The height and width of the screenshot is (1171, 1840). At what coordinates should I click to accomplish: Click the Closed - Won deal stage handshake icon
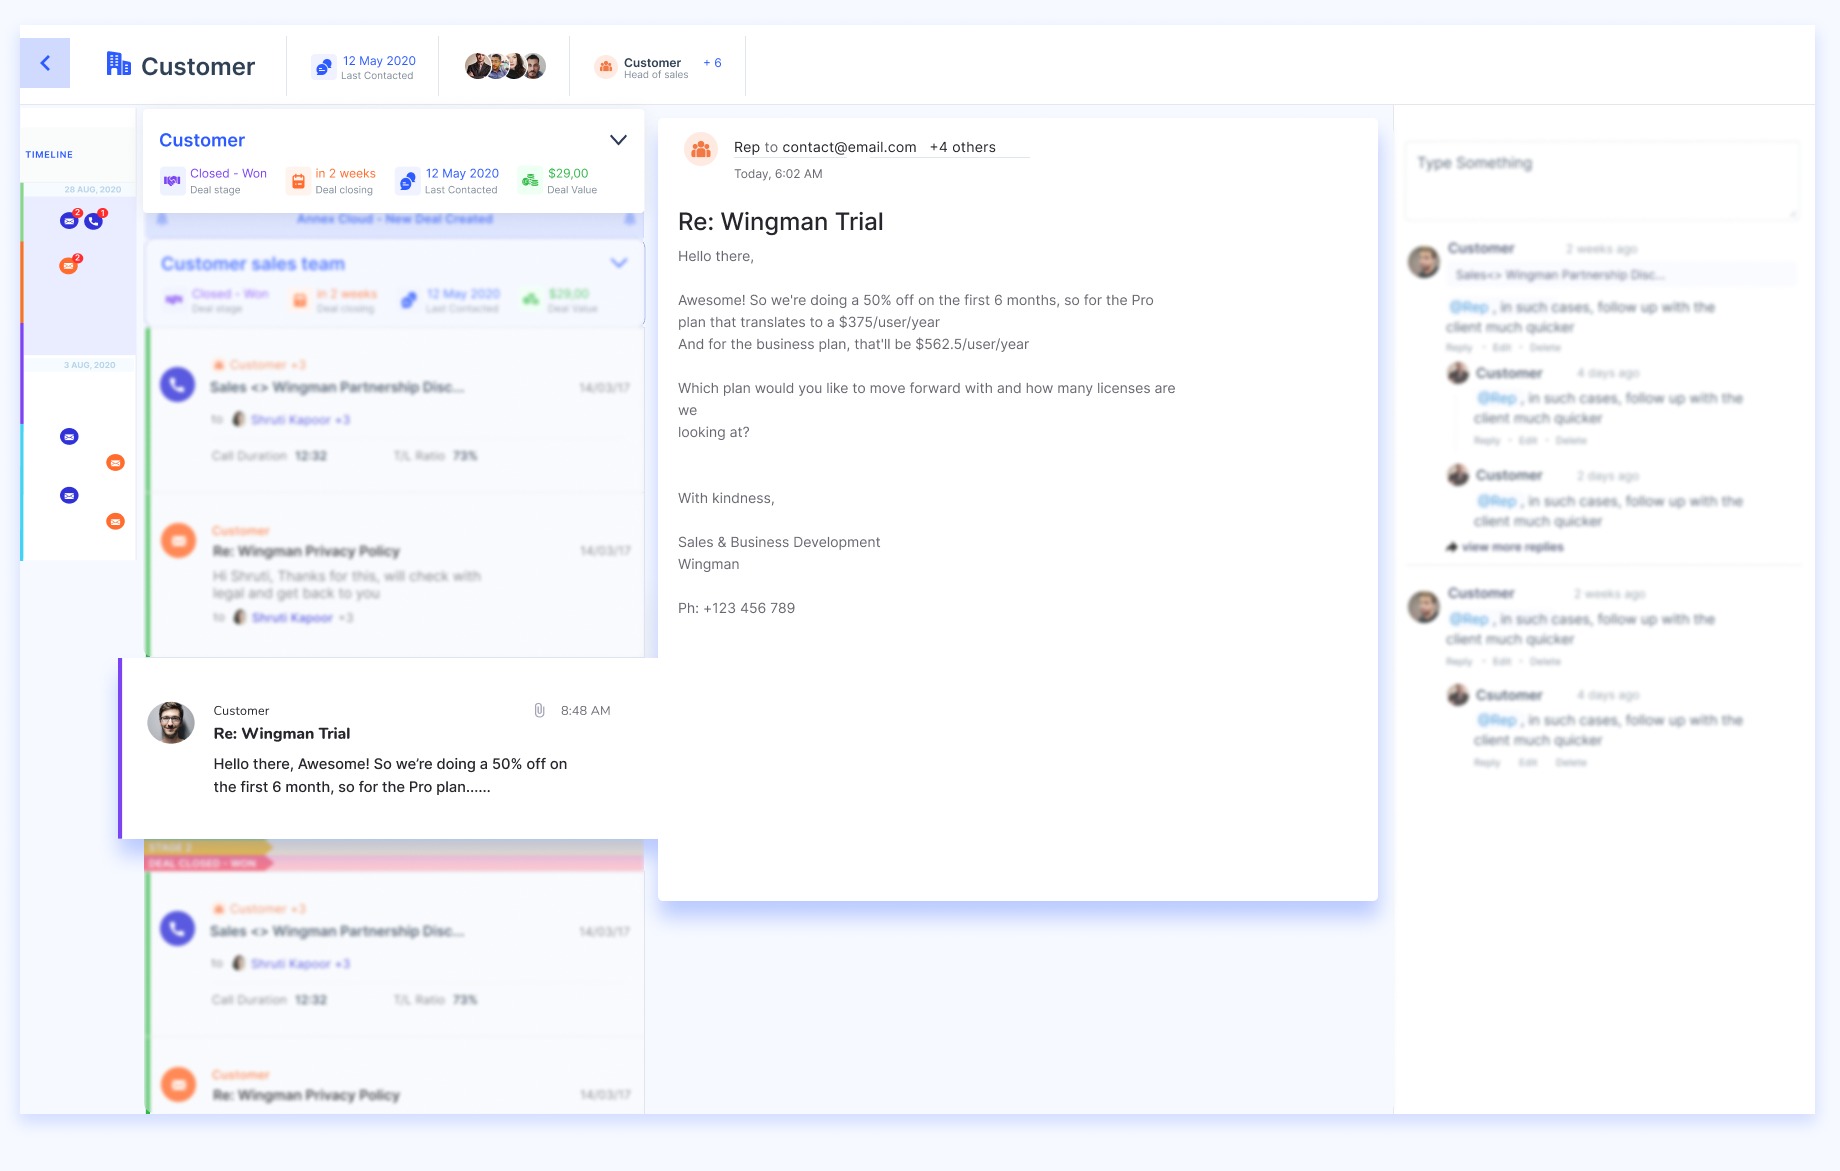coord(172,181)
